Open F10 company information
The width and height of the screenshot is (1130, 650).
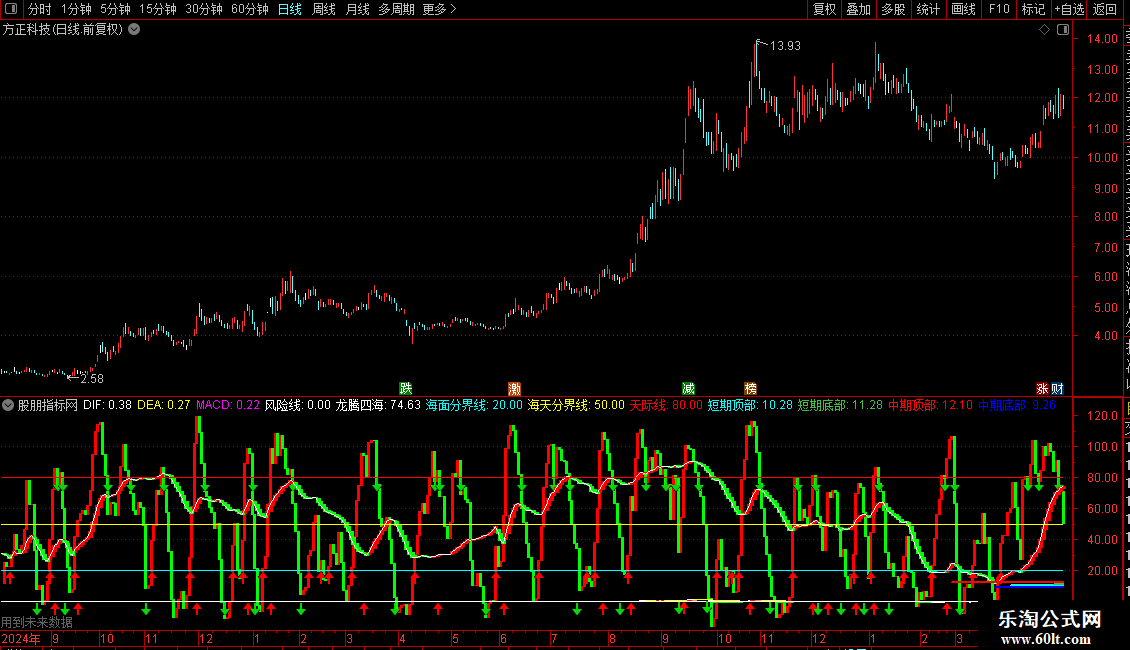pyautogui.click(x=999, y=9)
